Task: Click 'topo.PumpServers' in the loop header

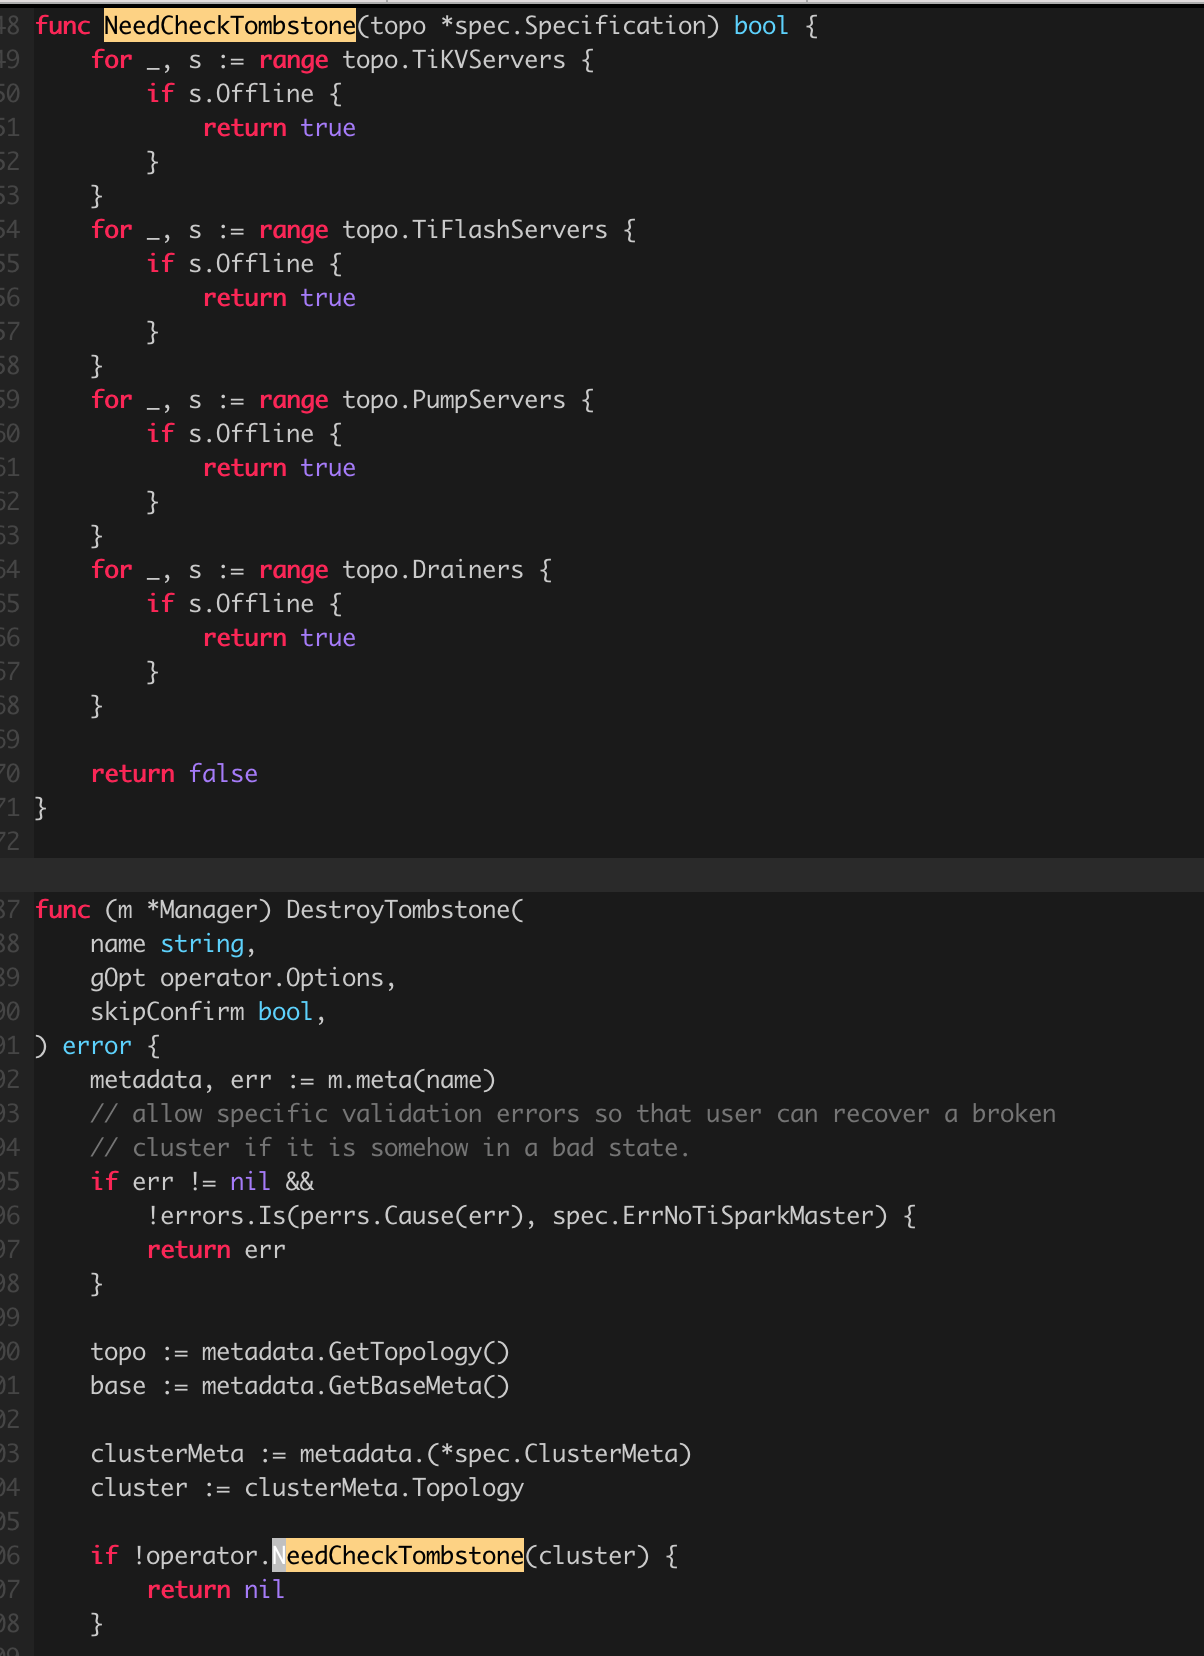Action: pyautogui.click(x=454, y=400)
